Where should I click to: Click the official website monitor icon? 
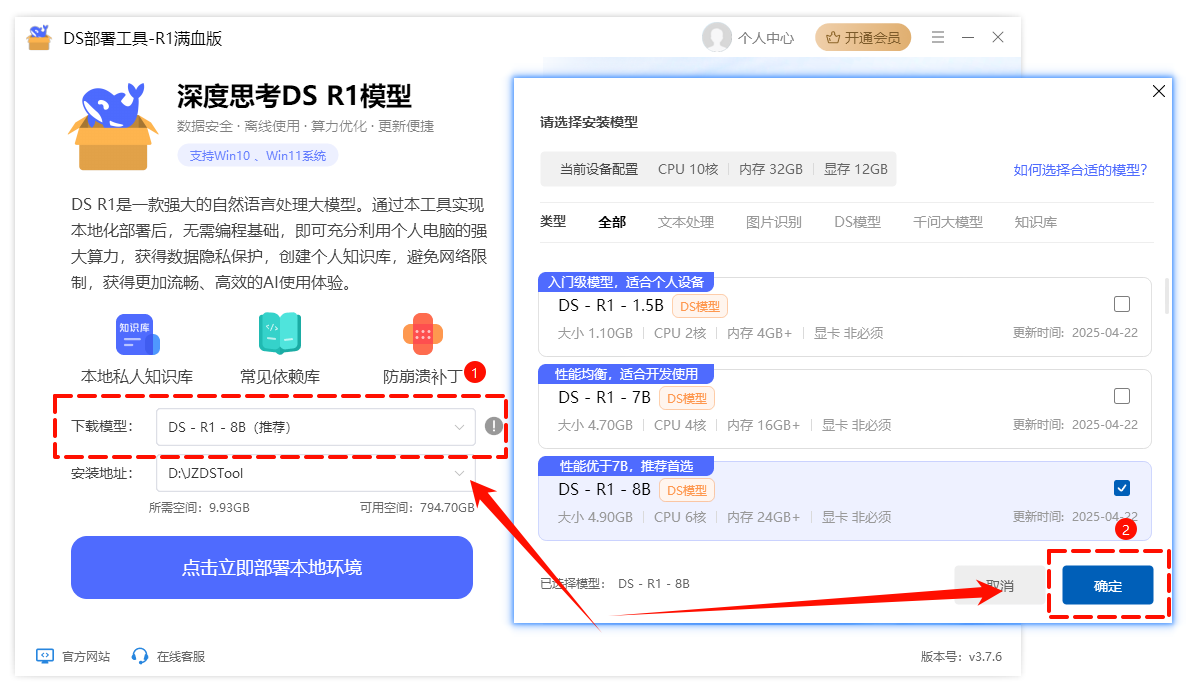coord(45,656)
